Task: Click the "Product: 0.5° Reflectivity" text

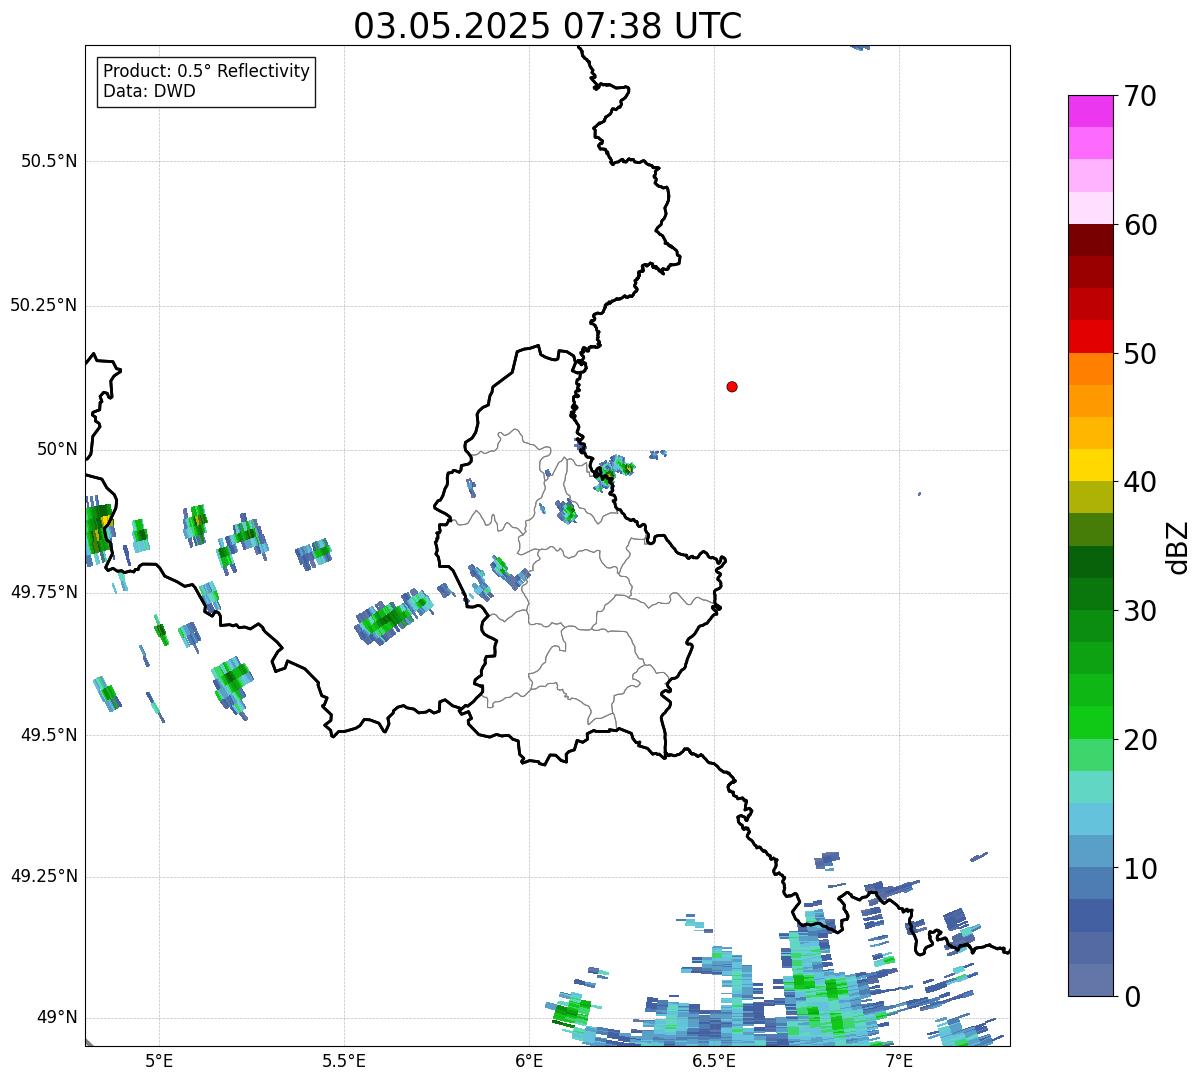Action: (207, 72)
